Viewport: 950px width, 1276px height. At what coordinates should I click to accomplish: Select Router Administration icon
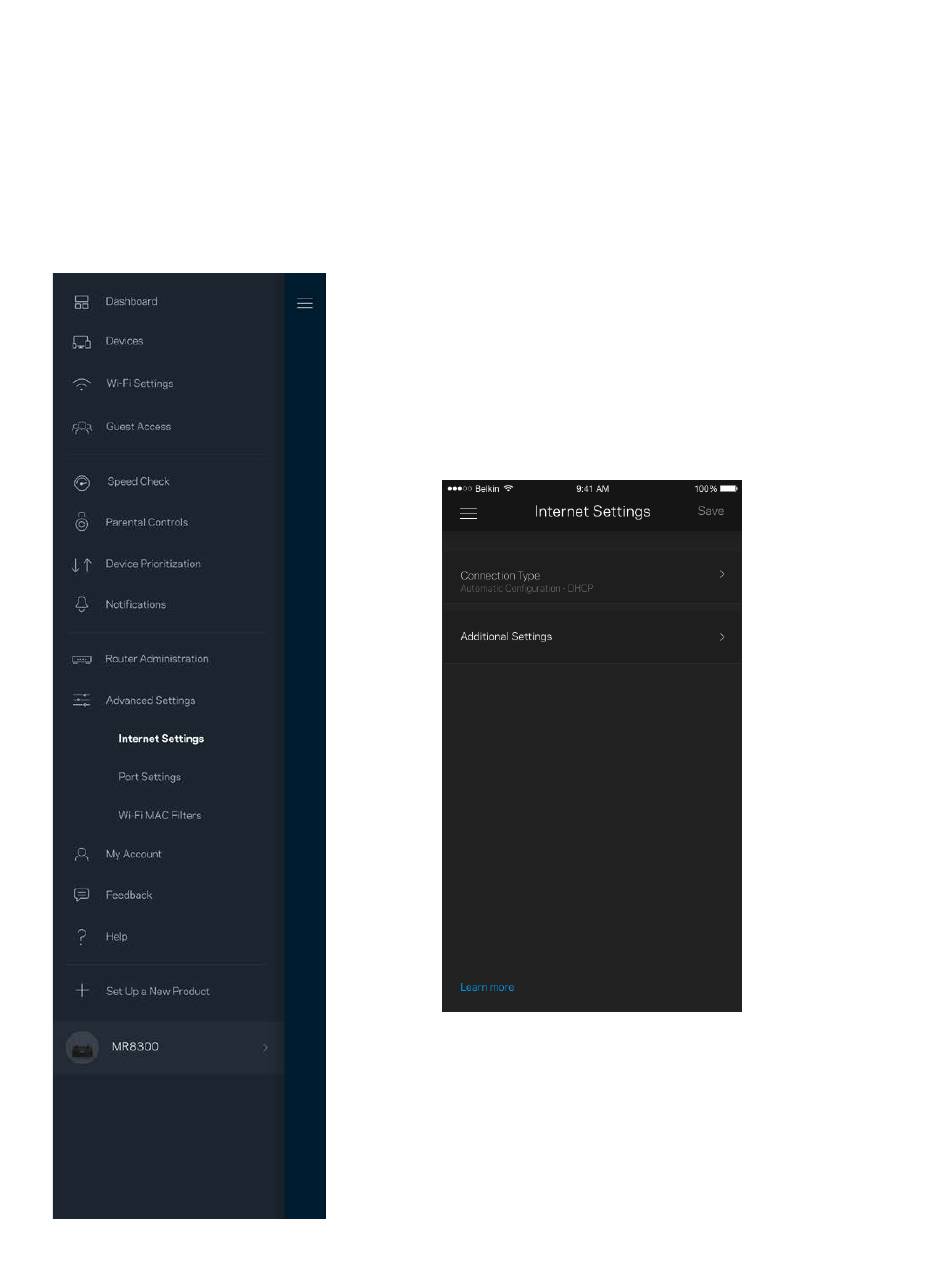tap(82, 660)
